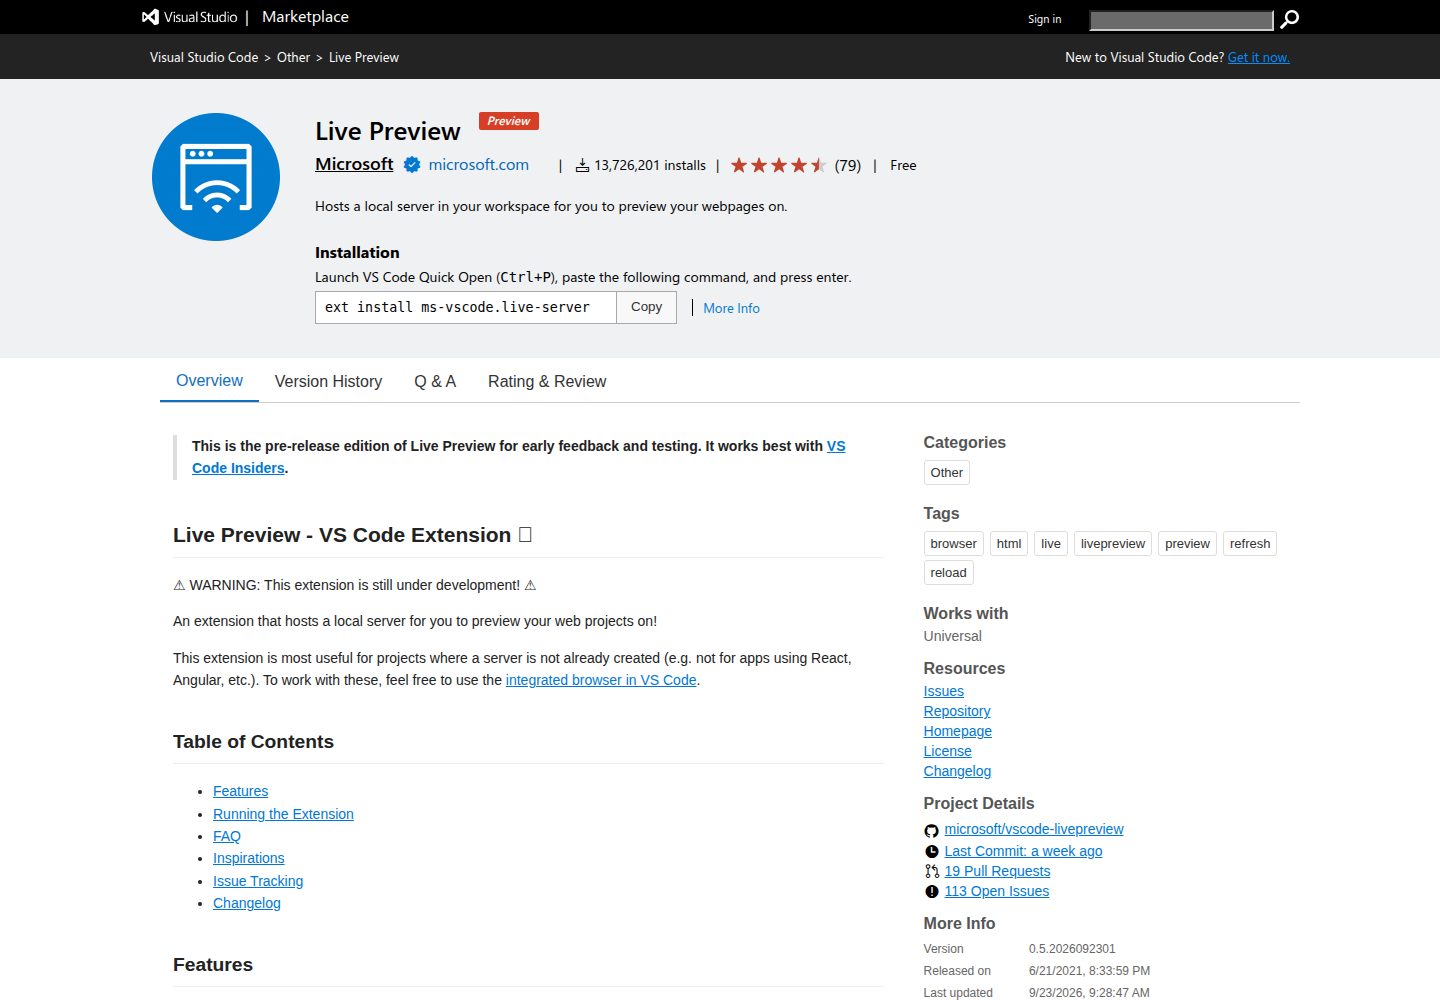Select the browser tag

pos(954,544)
